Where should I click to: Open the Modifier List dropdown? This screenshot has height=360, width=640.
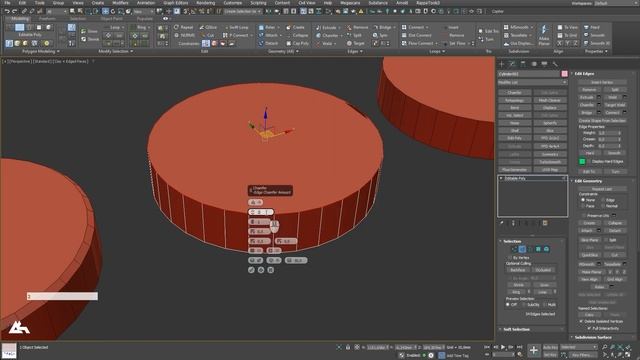[x=532, y=82]
